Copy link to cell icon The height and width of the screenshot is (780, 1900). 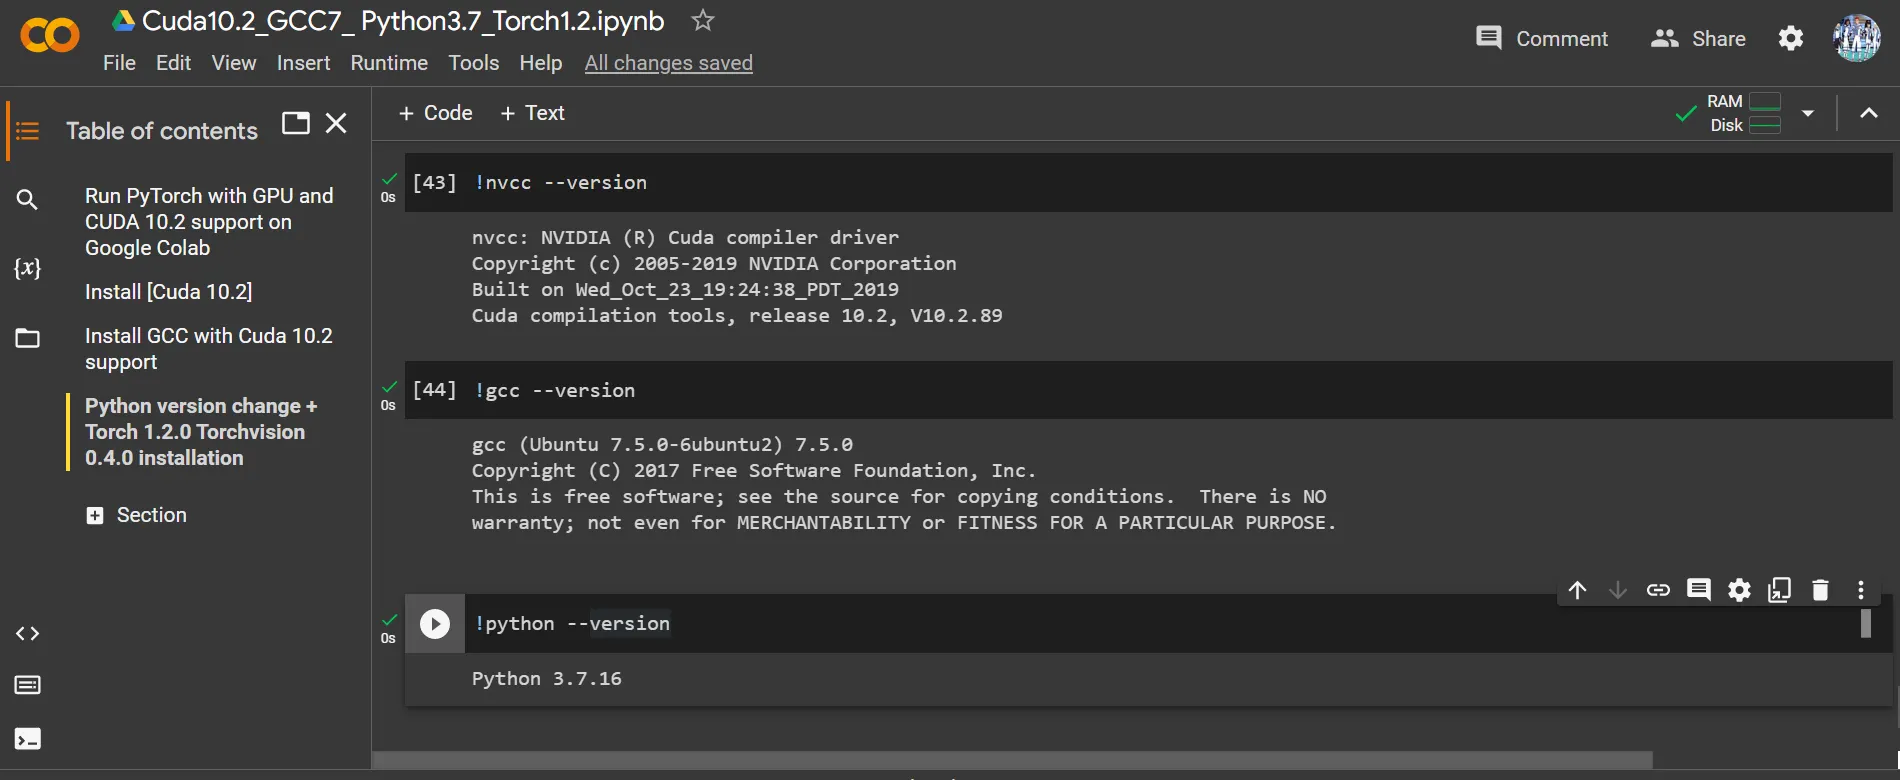(x=1658, y=590)
